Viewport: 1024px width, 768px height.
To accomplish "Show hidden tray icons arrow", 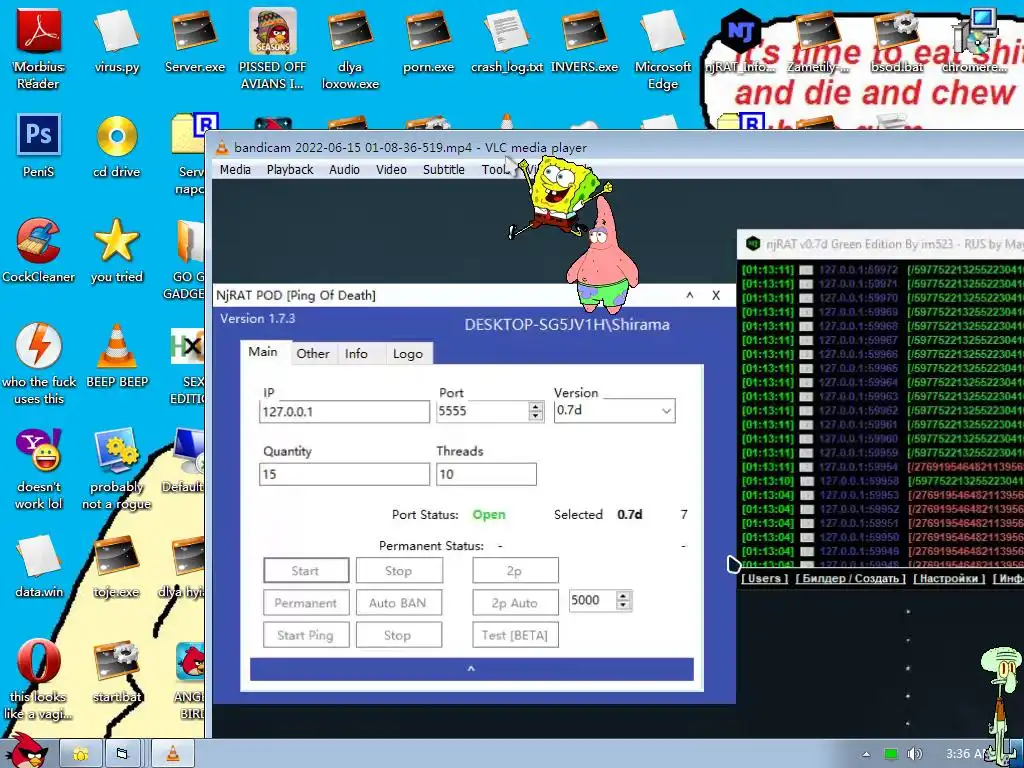I will click(x=866, y=754).
